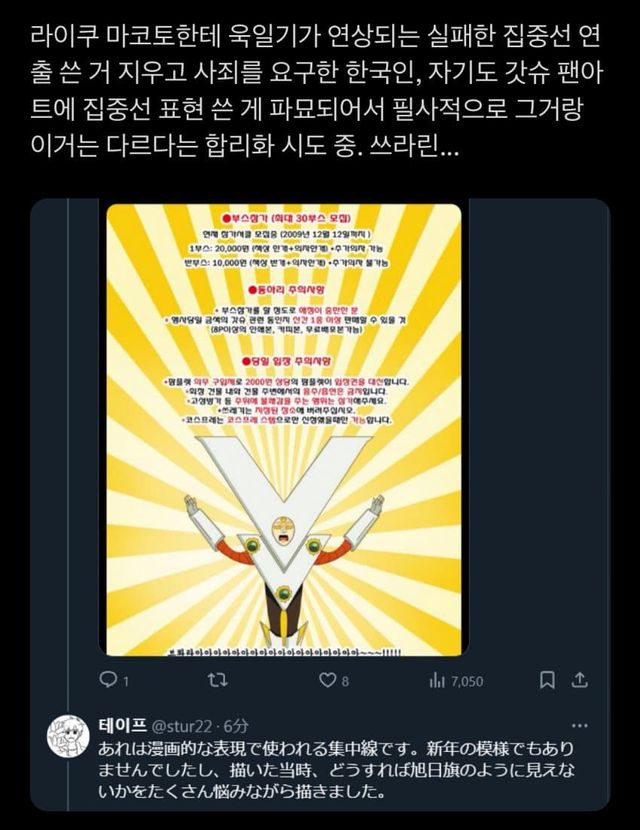Open the quoted Japanese tweet text
This screenshot has width=640, height=830.
337,770
